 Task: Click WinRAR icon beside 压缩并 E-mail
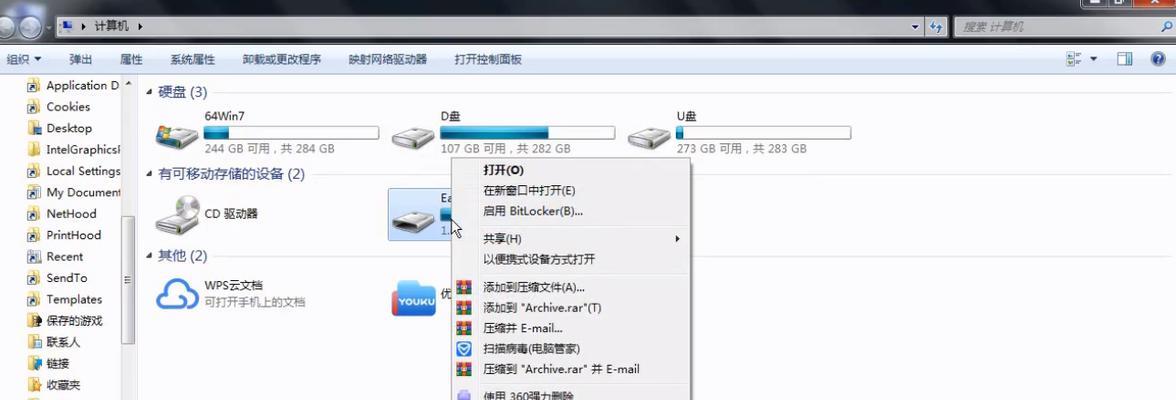pos(464,329)
